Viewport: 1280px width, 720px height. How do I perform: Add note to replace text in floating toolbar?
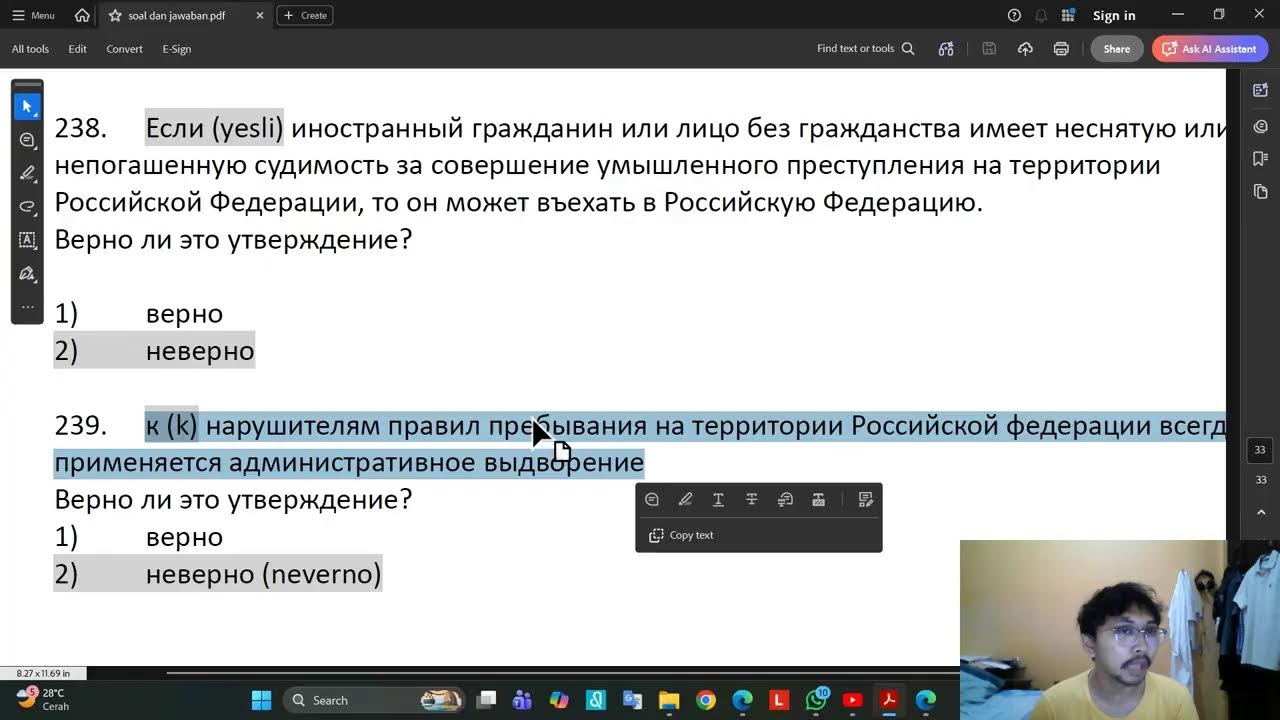coord(785,499)
